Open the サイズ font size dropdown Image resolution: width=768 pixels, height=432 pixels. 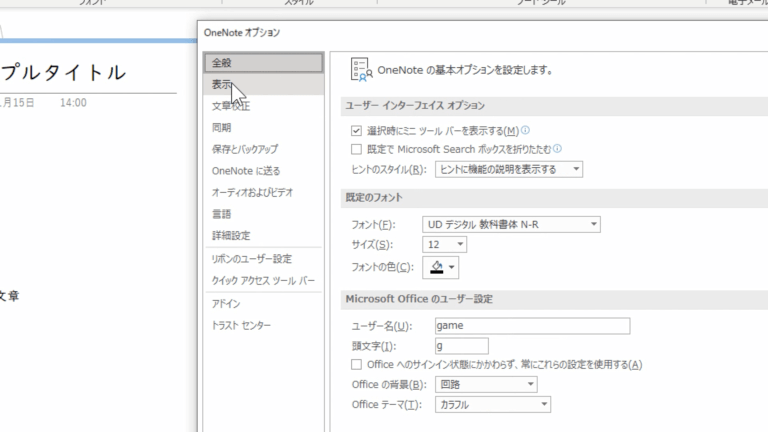pos(444,244)
